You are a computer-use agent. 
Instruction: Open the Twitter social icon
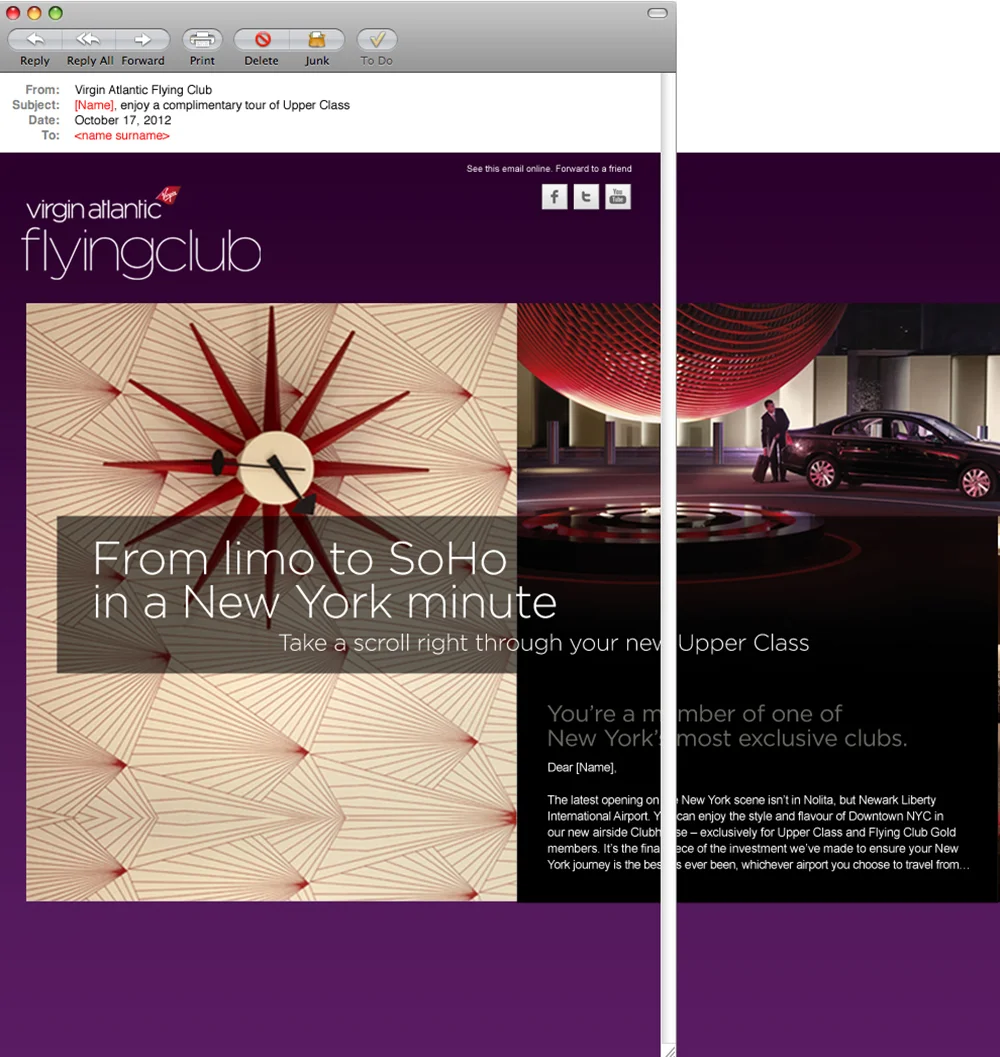pyautogui.click(x=586, y=197)
